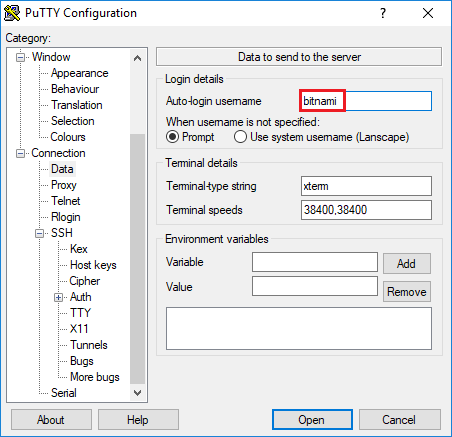Open the TTY category
Screen dimensions: 452x437
80,313
